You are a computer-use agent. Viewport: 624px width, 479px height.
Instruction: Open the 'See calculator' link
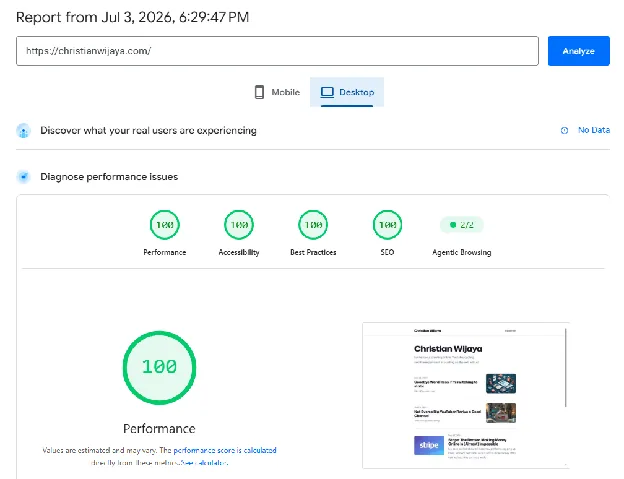point(204,463)
